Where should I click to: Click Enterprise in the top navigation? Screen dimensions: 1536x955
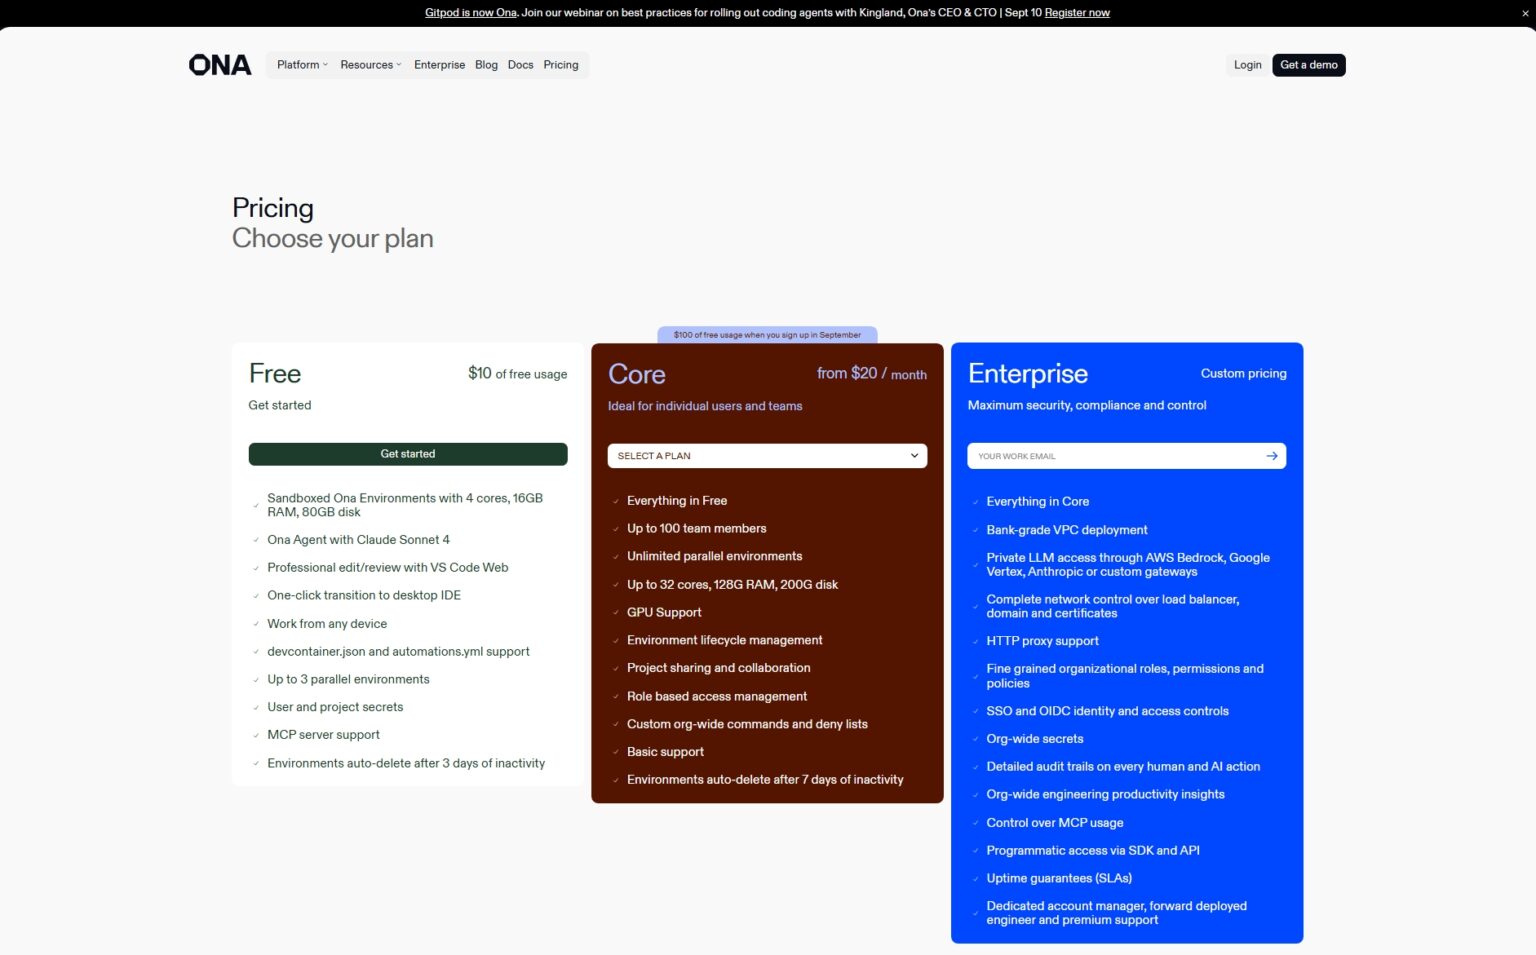pyautogui.click(x=439, y=64)
